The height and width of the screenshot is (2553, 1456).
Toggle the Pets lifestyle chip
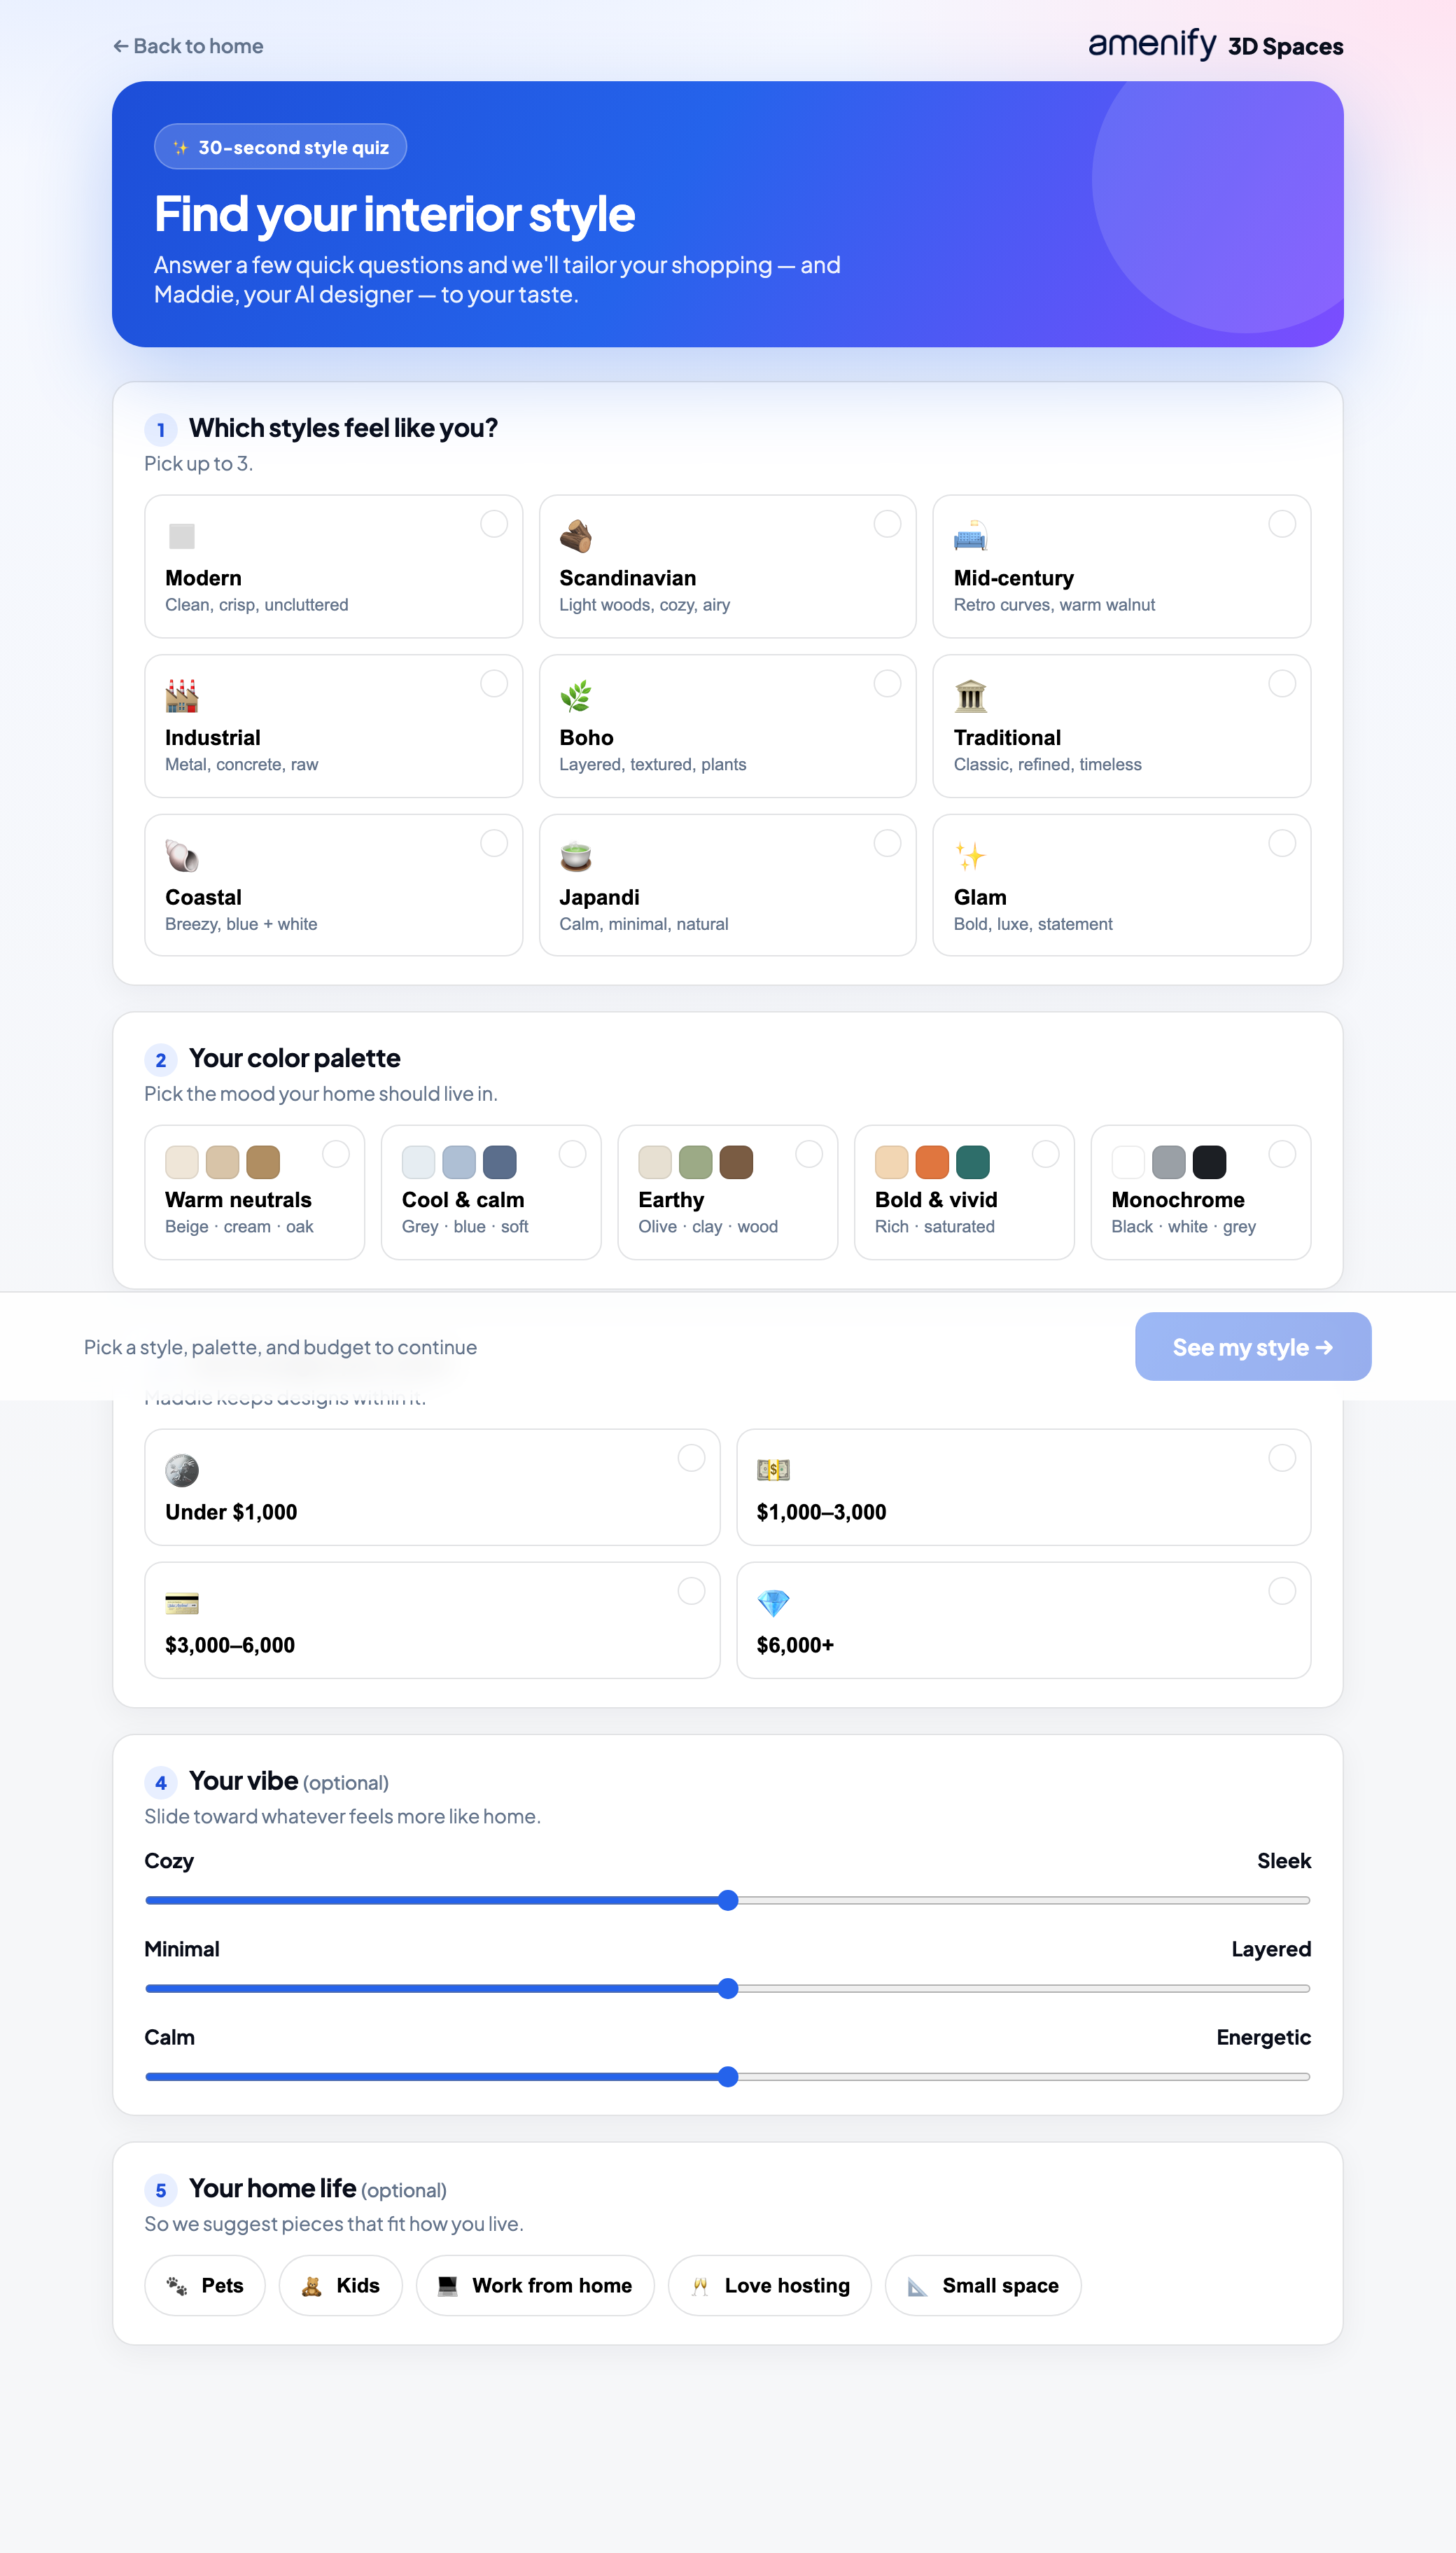205,2285
